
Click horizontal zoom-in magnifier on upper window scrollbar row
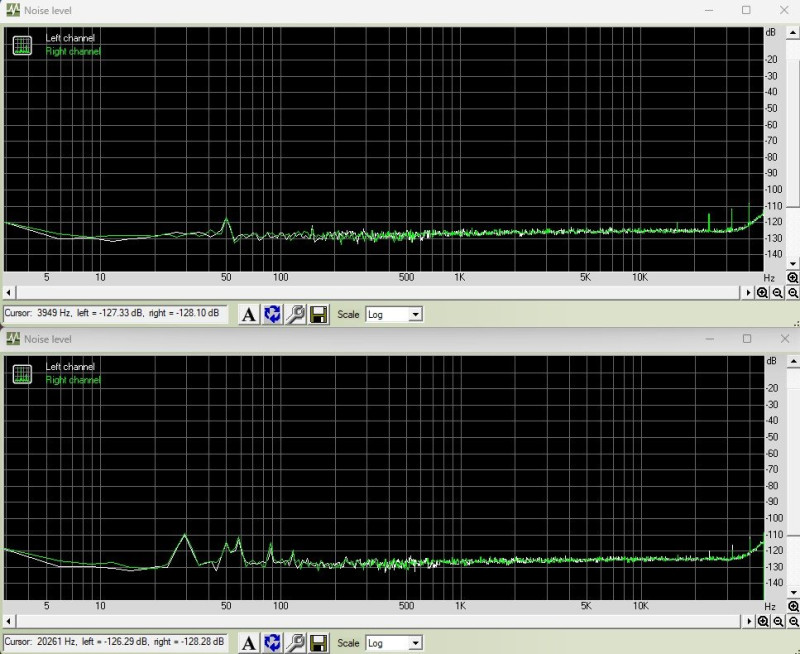(x=762, y=293)
